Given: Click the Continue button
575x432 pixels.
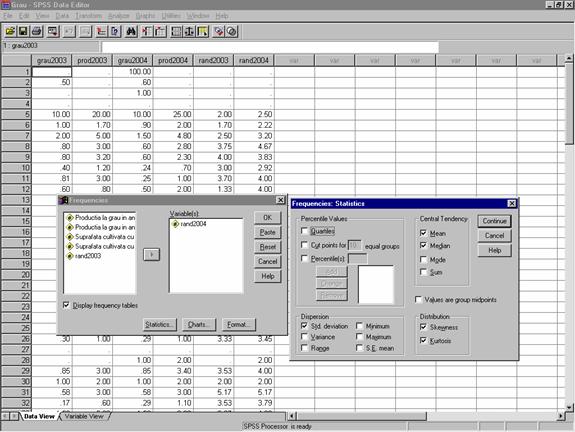Looking at the screenshot, I should [494, 221].
